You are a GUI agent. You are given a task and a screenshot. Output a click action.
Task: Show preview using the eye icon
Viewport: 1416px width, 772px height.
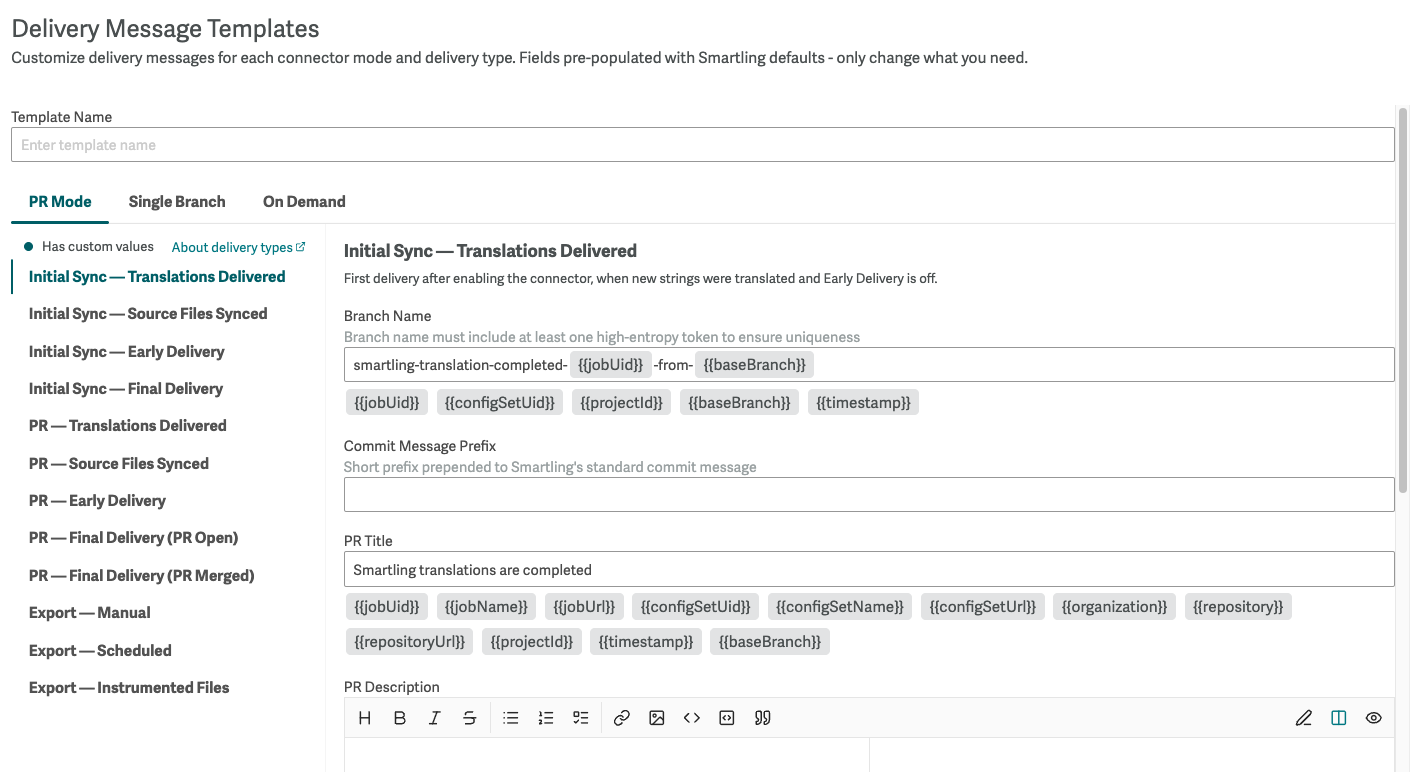(x=1374, y=718)
